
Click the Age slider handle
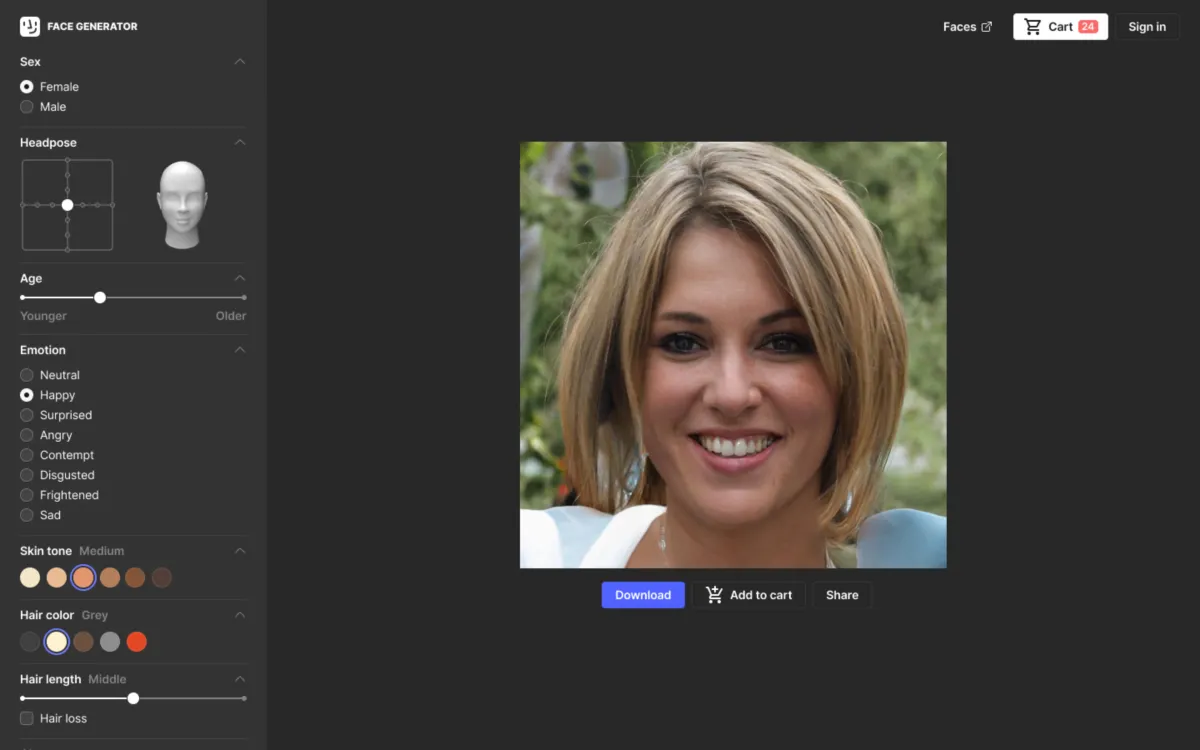[x=100, y=297]
